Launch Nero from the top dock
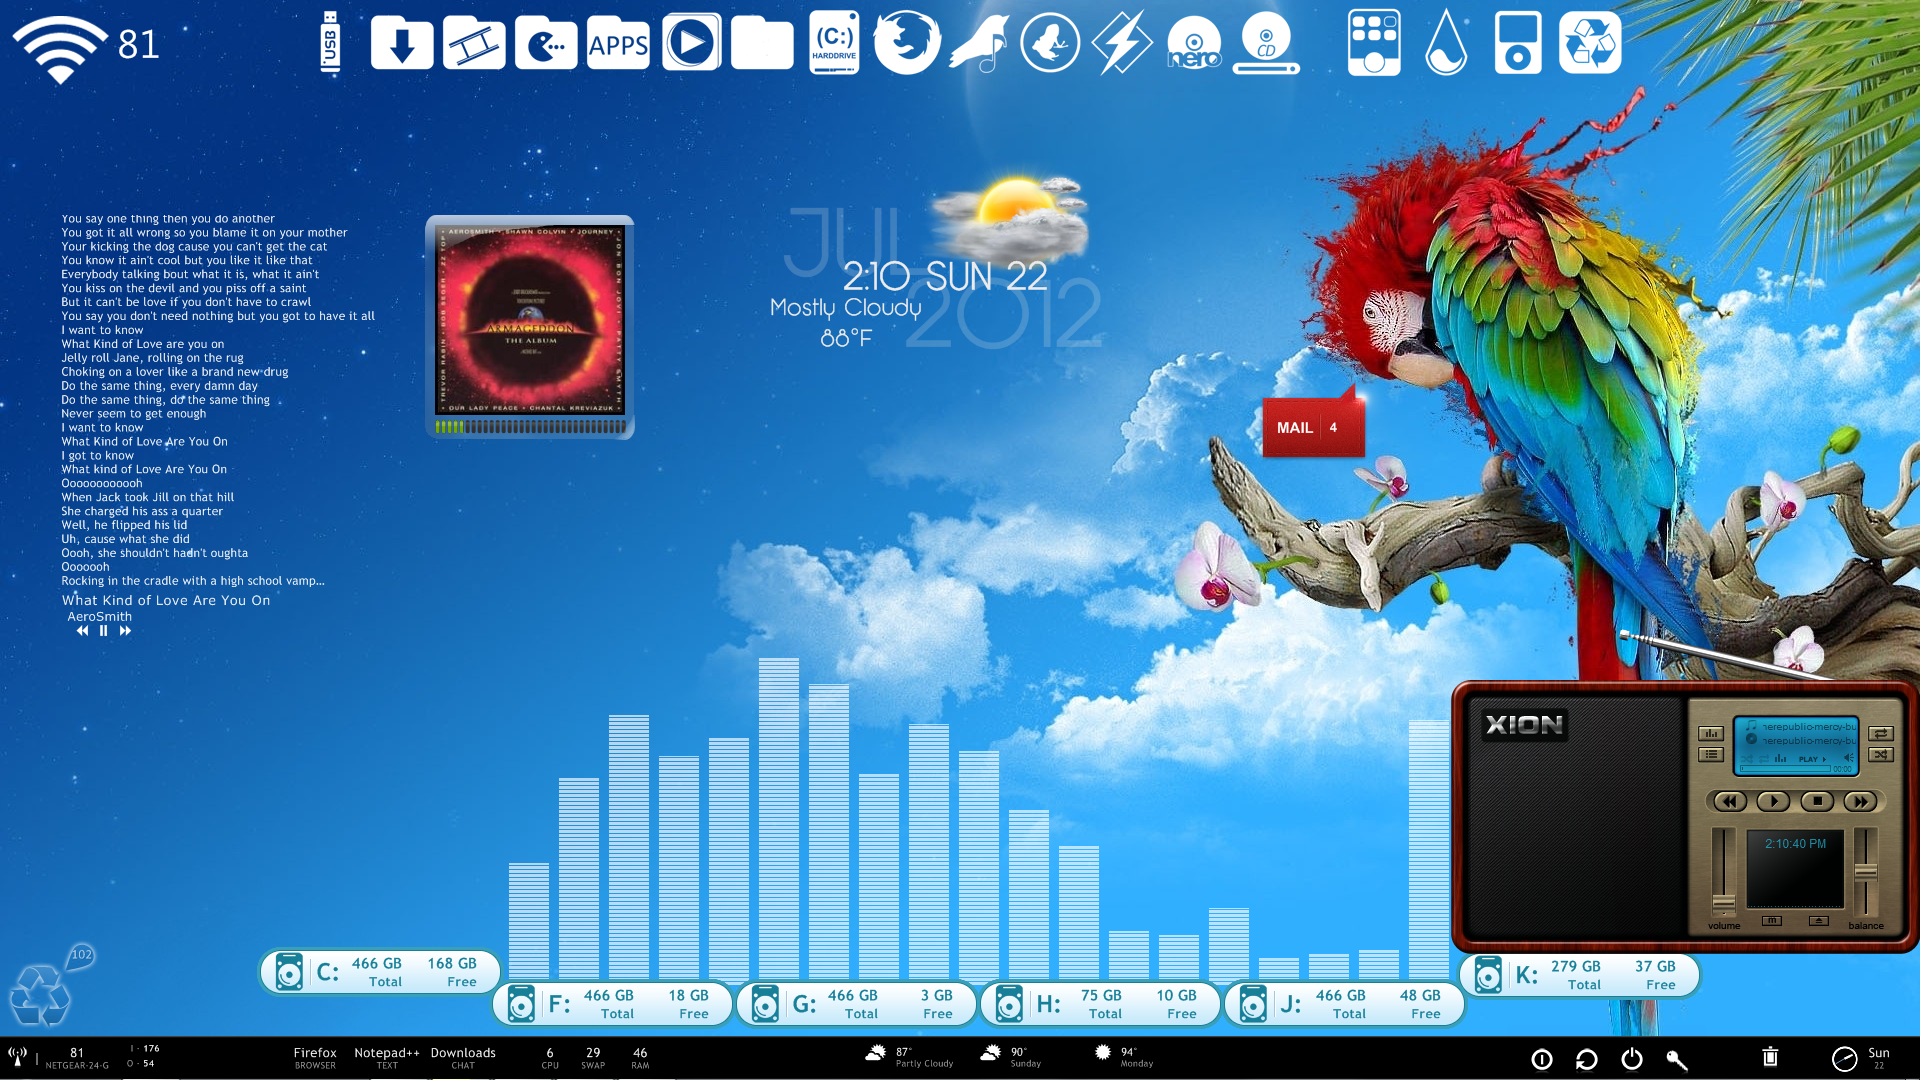Viewport: 1922px width, 1082px height. [1194, 45]
